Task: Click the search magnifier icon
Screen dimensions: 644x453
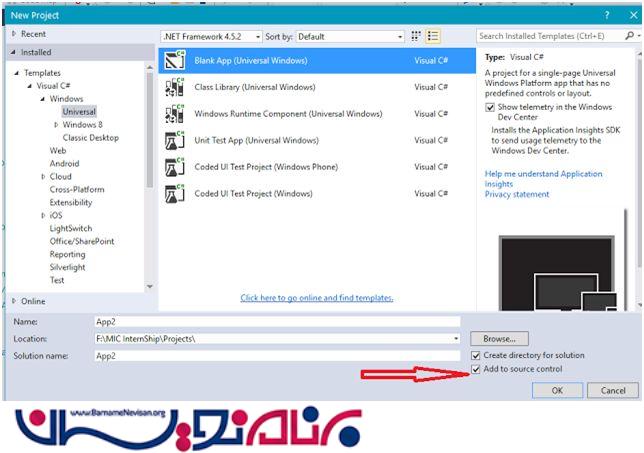Action: [x=630, y=36]
